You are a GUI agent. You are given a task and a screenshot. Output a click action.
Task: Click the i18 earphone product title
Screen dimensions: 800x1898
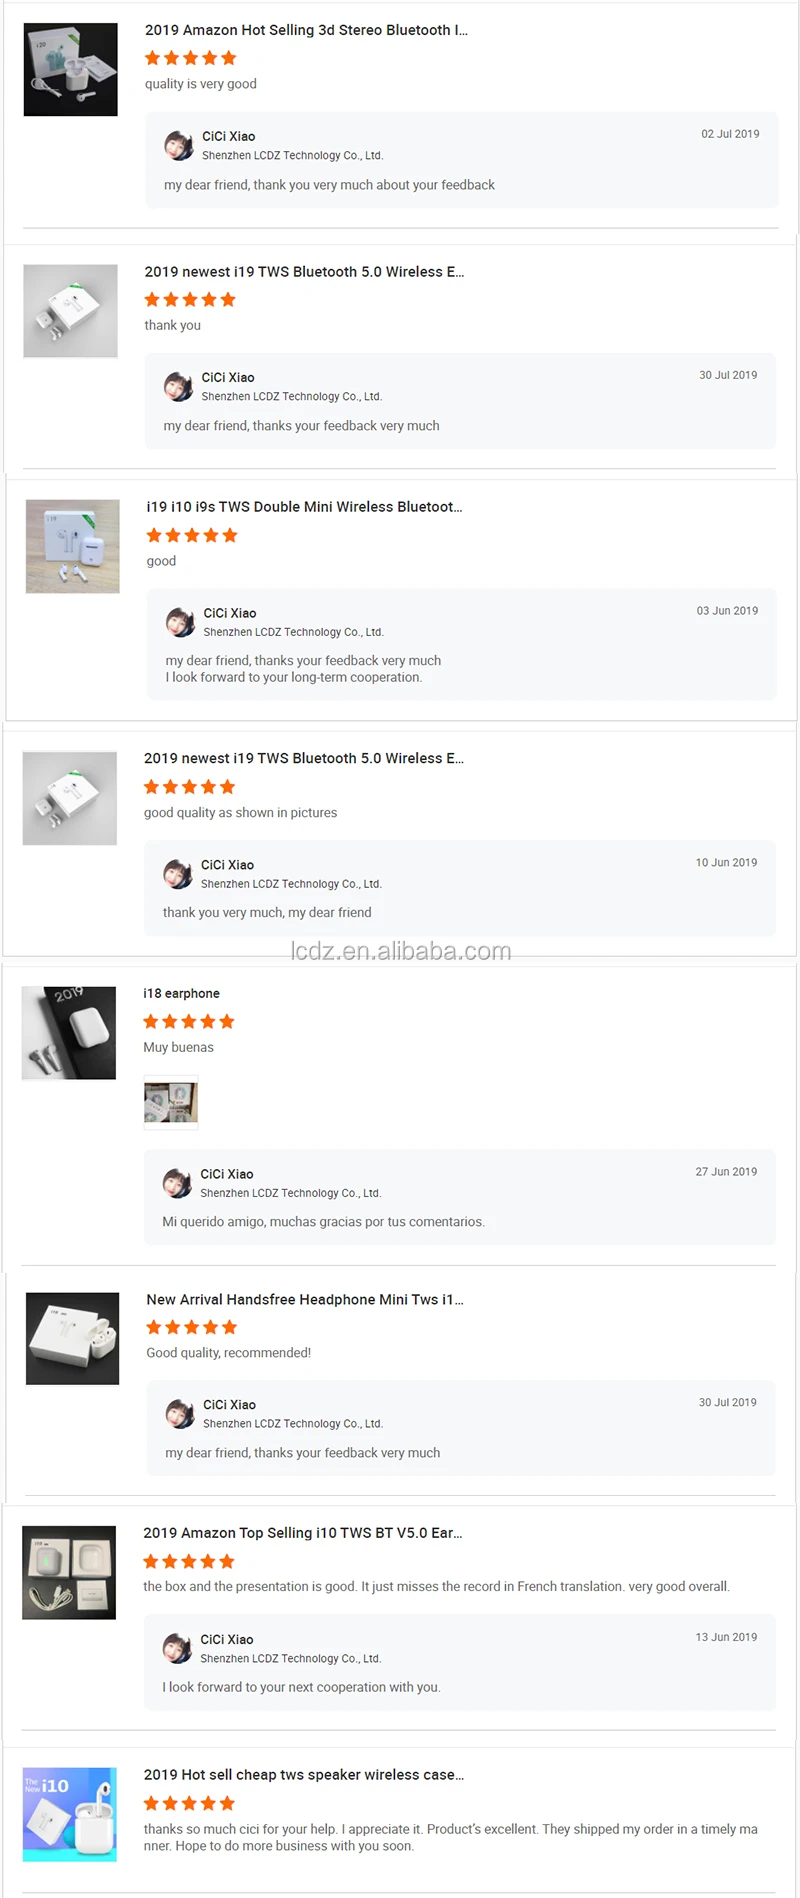tap(181, 994)
